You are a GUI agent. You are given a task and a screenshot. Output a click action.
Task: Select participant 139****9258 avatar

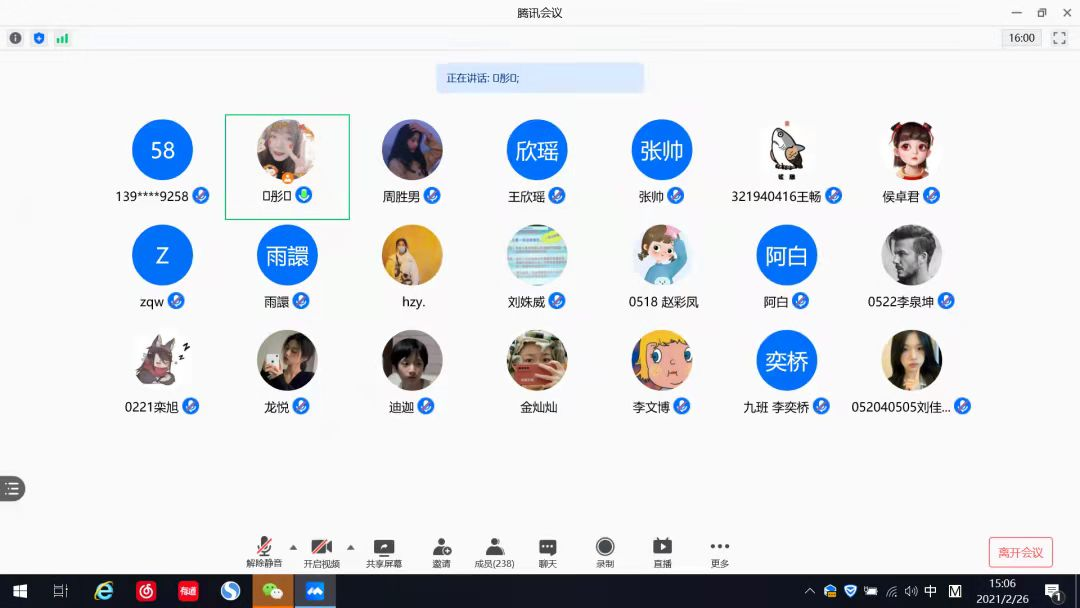163,150
